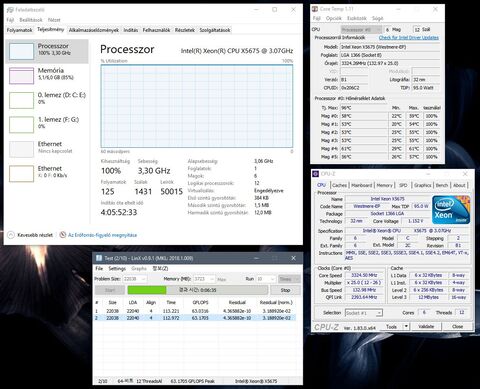Open the Erőforrás-figyelő megnyitása link

(x=102, y=235)
